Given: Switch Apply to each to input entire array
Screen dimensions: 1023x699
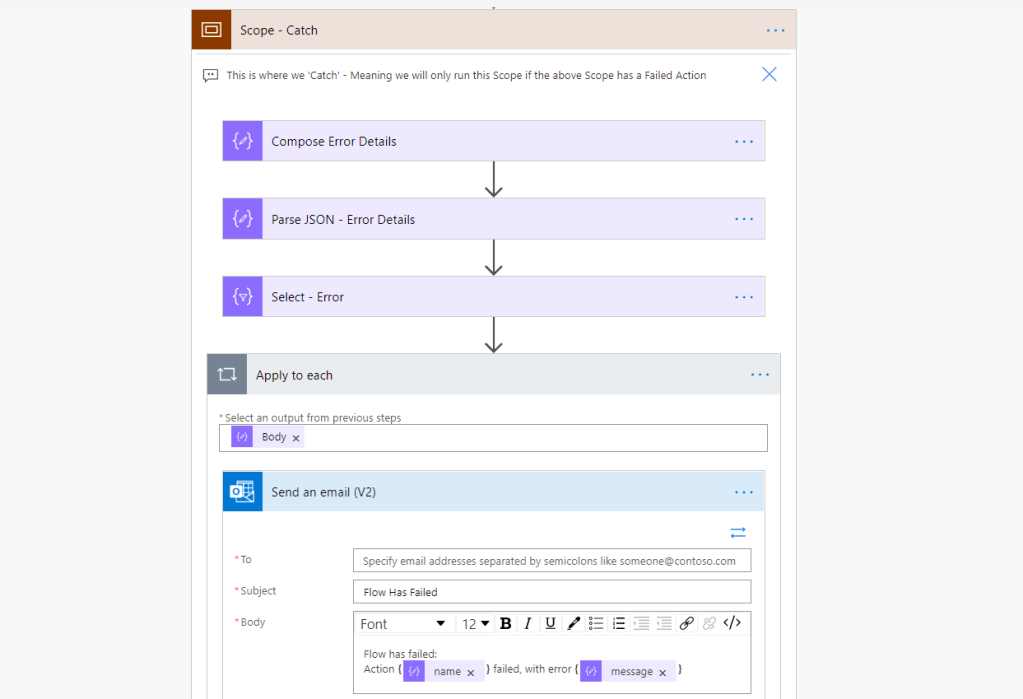Looking at the screenshot, I should 738,532.
